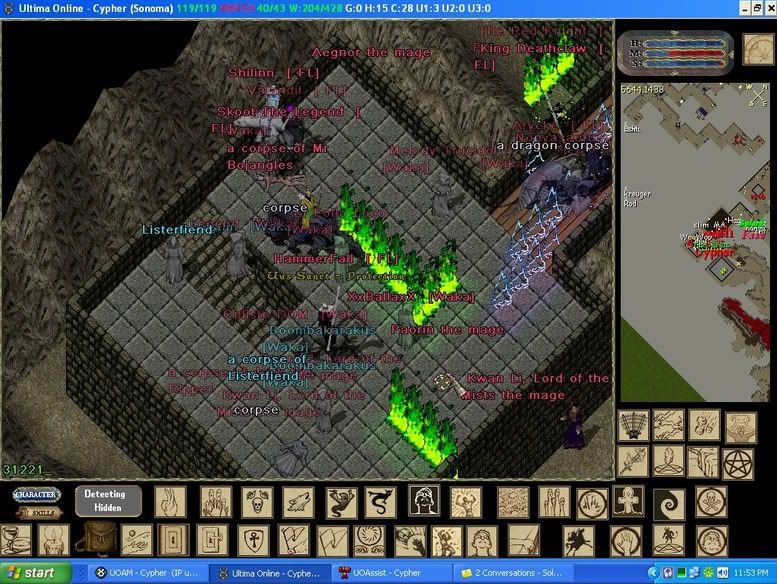
Task: Activate the Detecting Hidden skill button
Action: click(108, 501)
